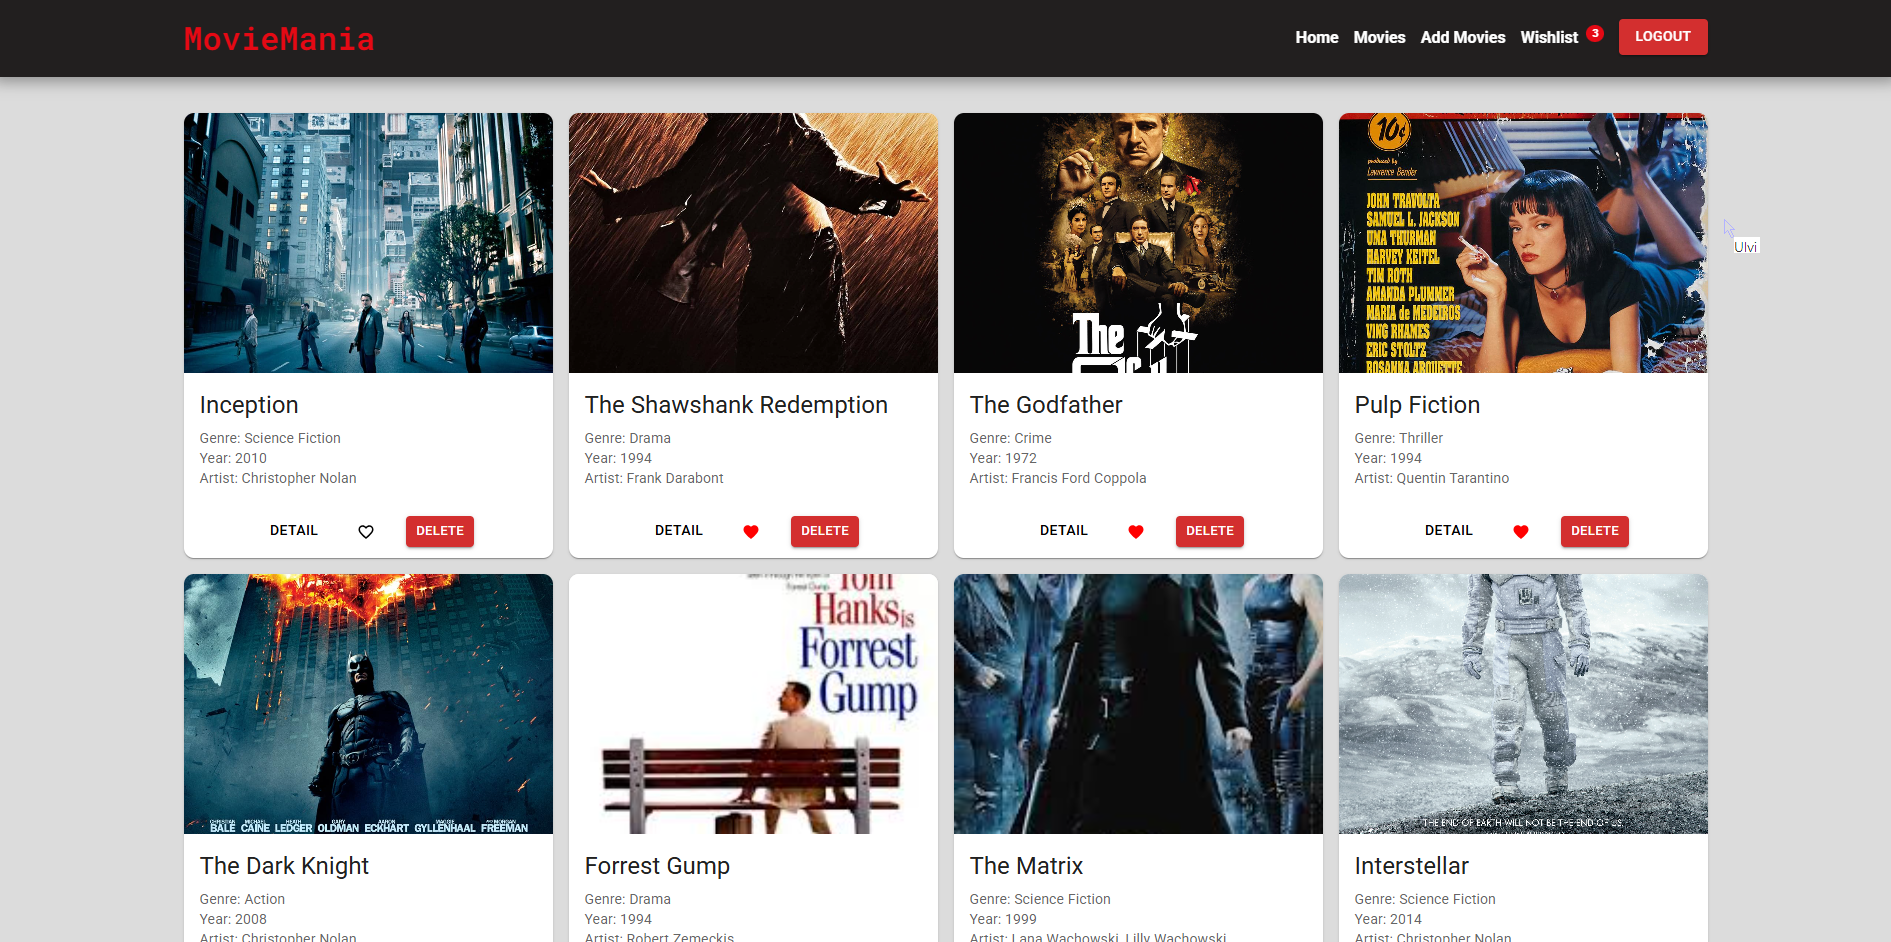This screenshot has width=1891, height=942.
Task: Toggle heart on The Shawshank Redemption card
Action: 751,532
